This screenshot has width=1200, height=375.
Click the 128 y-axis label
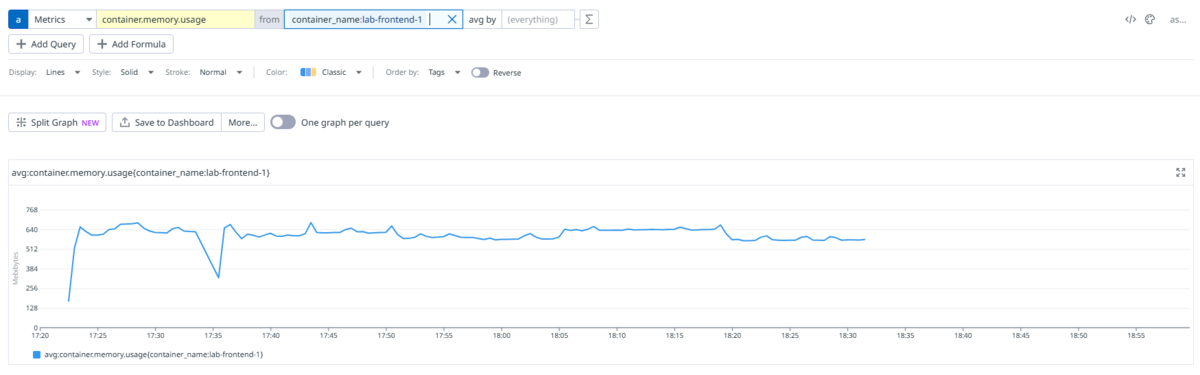pos(31,308)
